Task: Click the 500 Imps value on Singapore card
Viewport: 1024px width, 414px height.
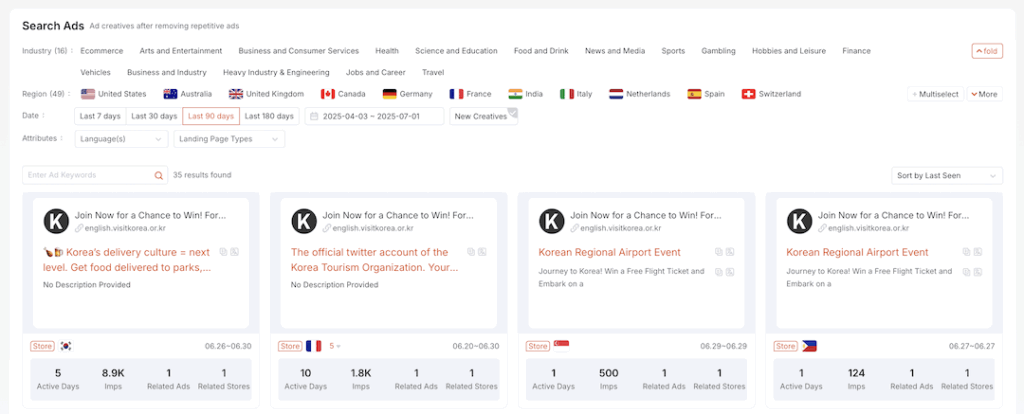Action: [x=609, y=374]
